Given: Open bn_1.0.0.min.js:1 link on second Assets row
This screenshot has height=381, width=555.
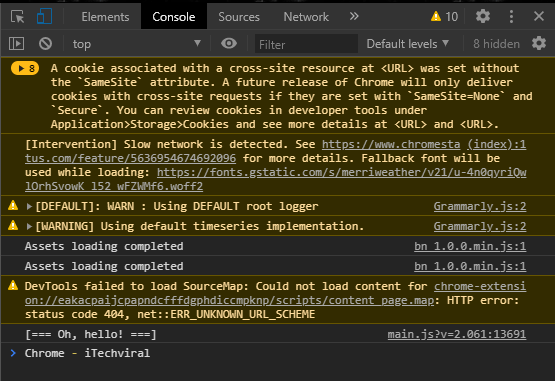Looking at the screenshot, I should pyautogui.click(x=470, y=266).
